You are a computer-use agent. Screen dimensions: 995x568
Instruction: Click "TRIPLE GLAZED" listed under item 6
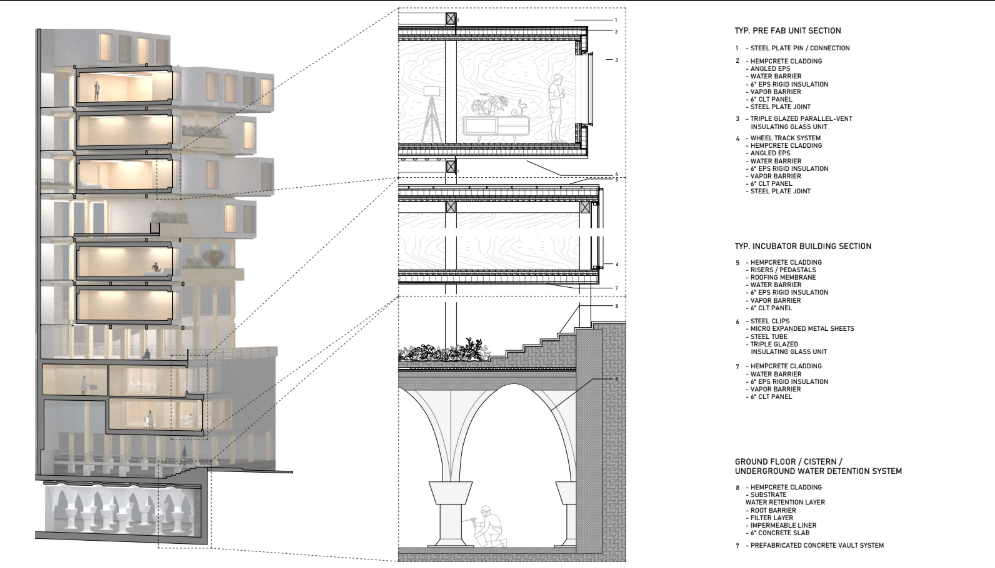click(774, 344)
